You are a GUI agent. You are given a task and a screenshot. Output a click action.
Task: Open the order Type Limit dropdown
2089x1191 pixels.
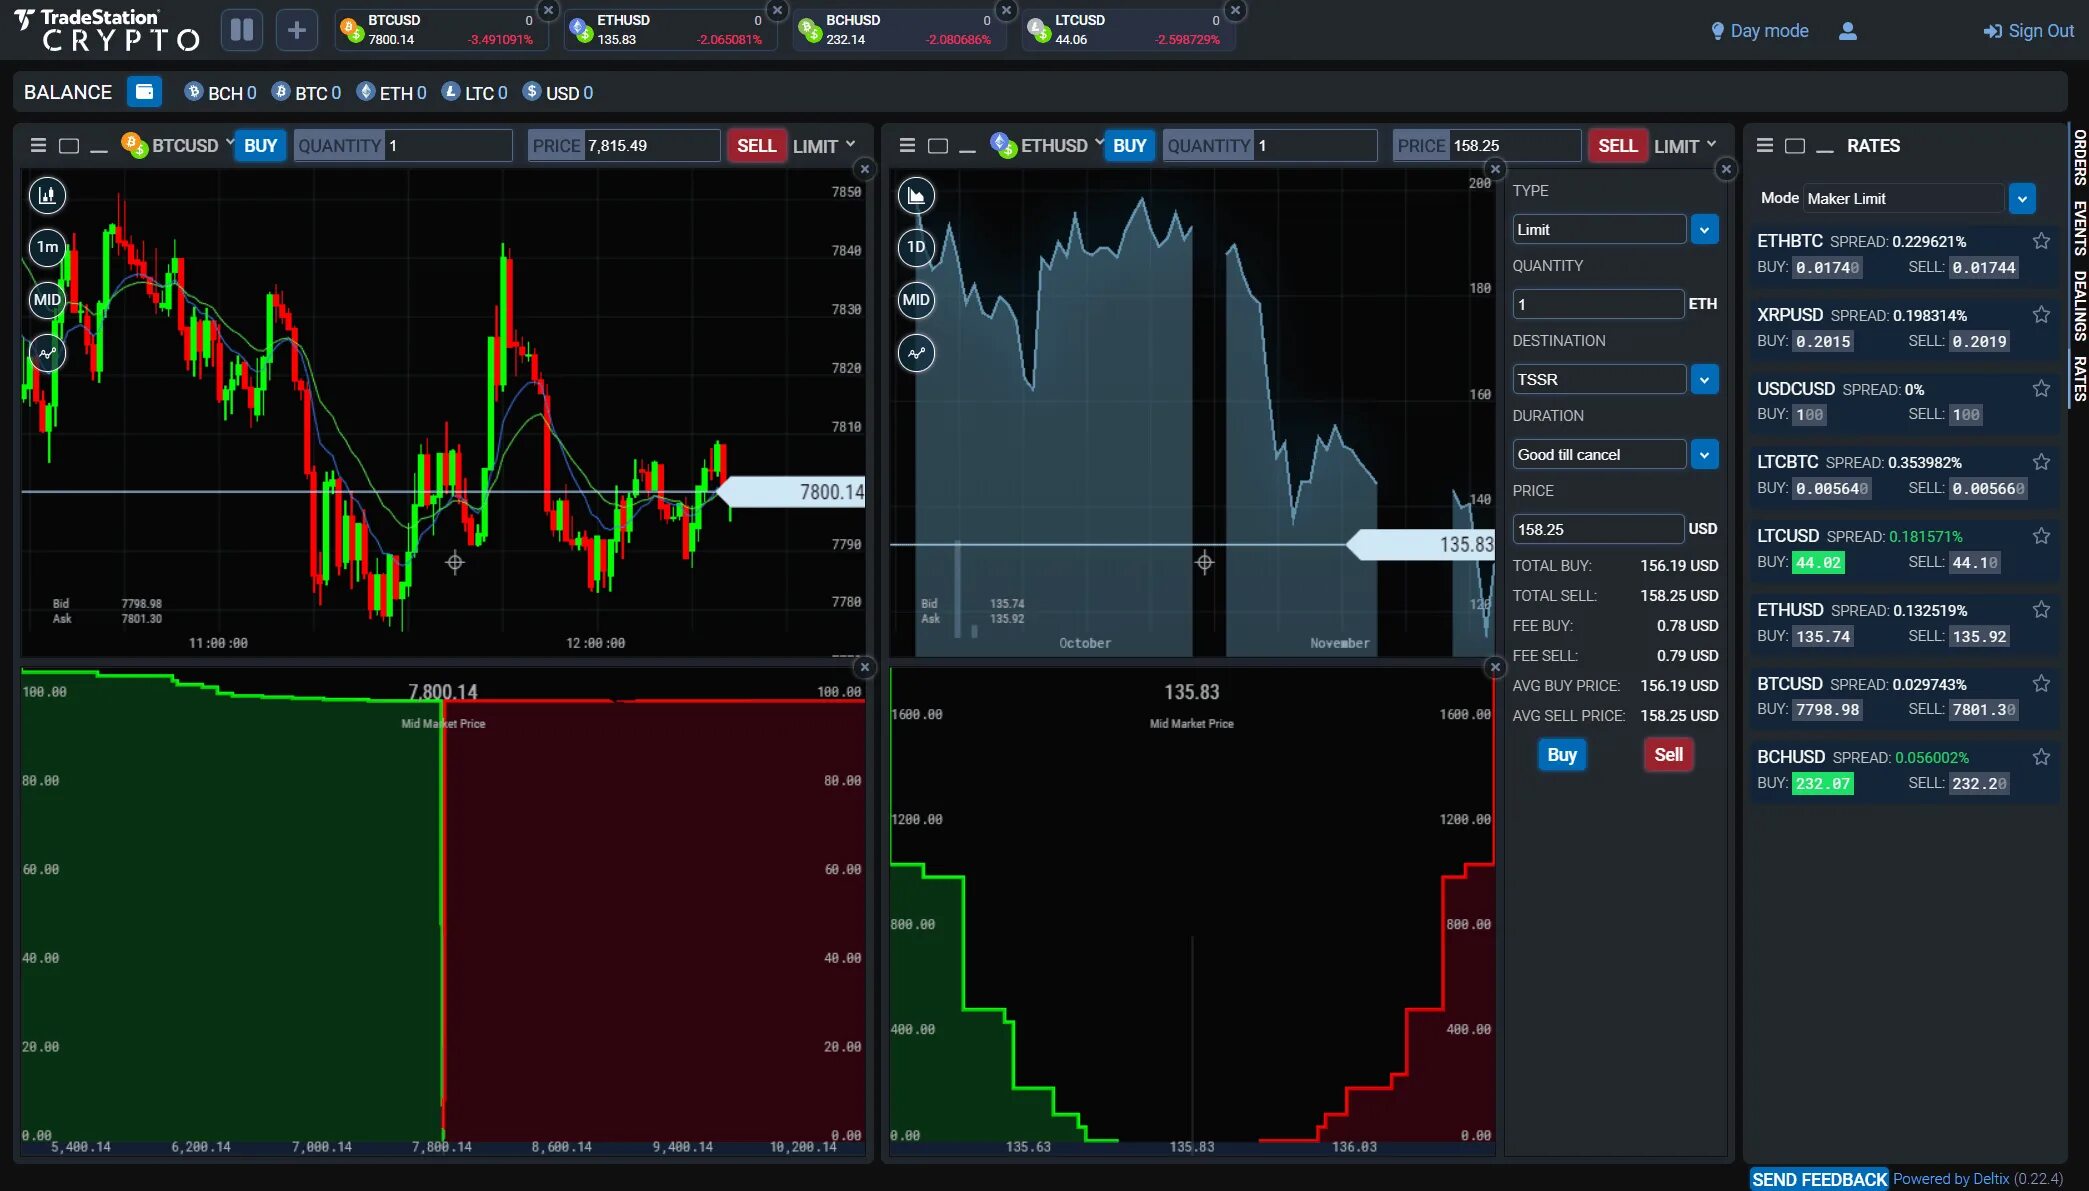coord(1704,229)
